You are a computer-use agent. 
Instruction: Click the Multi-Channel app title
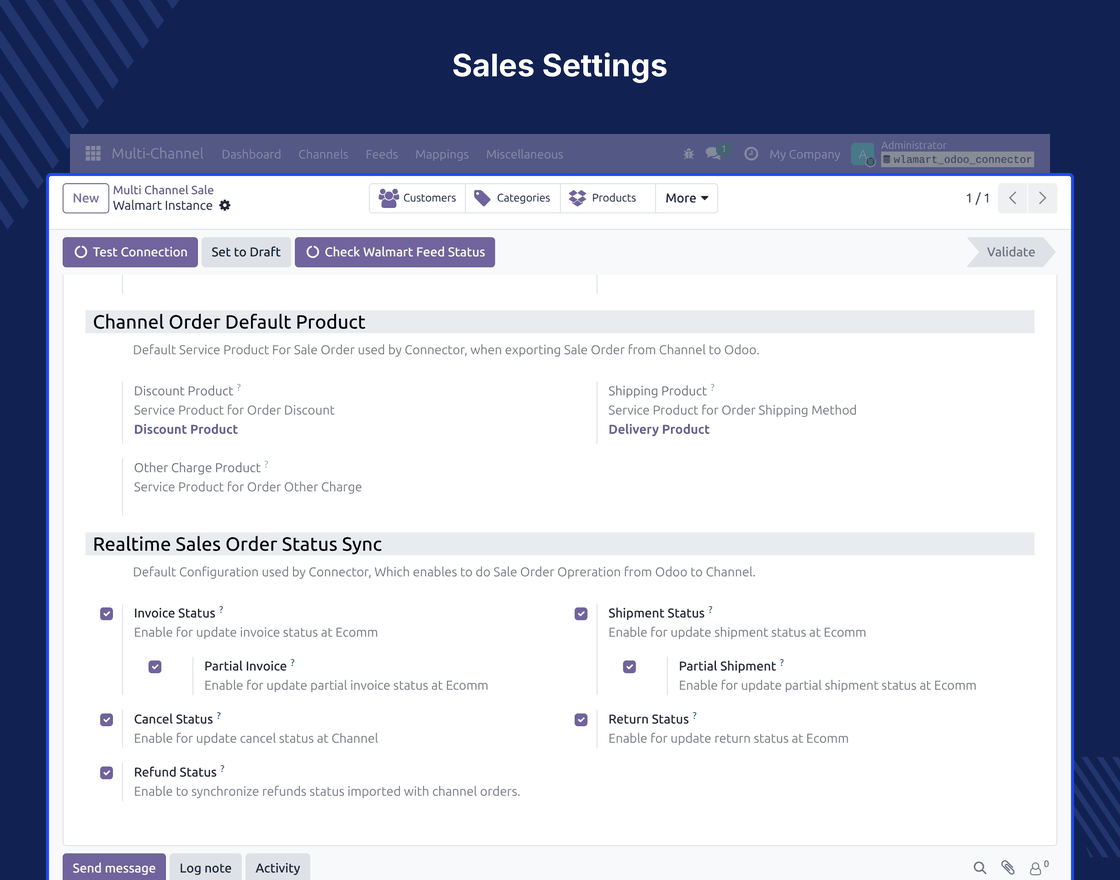tap(157, 154)
